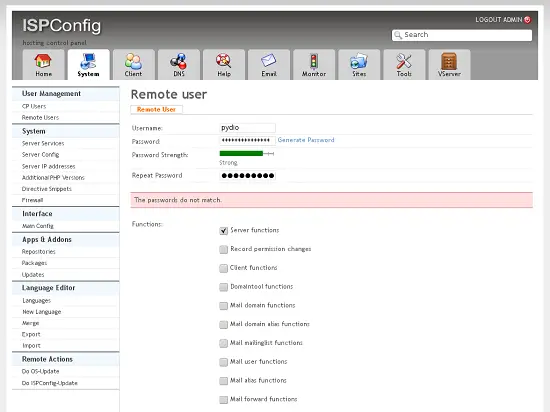This screenshot has width=550, height=412.
Task: Enable Mail domain functions checkbox
Action: pos(223,306)
